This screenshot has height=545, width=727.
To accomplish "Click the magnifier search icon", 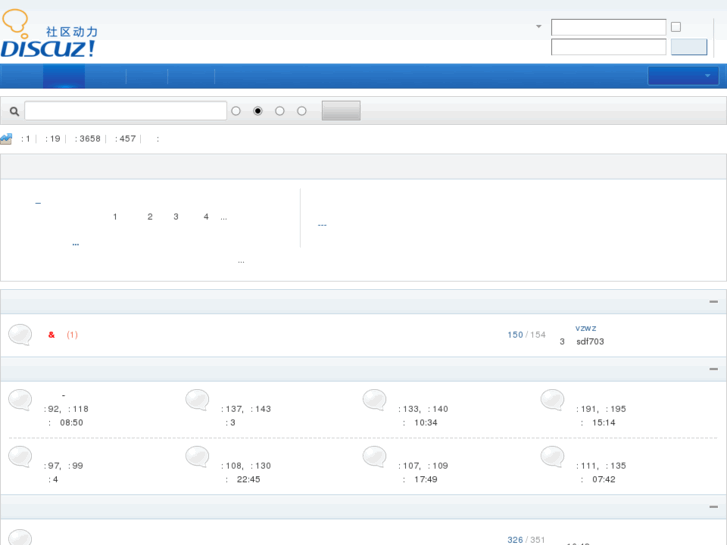I will tap(14, 111).
